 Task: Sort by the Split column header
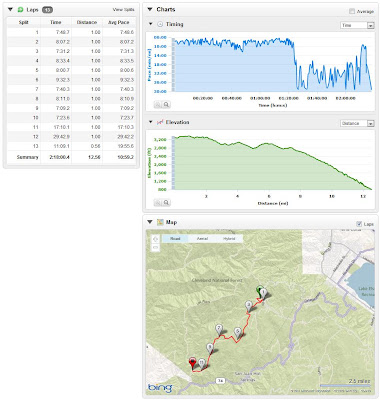tap(23, 22)
